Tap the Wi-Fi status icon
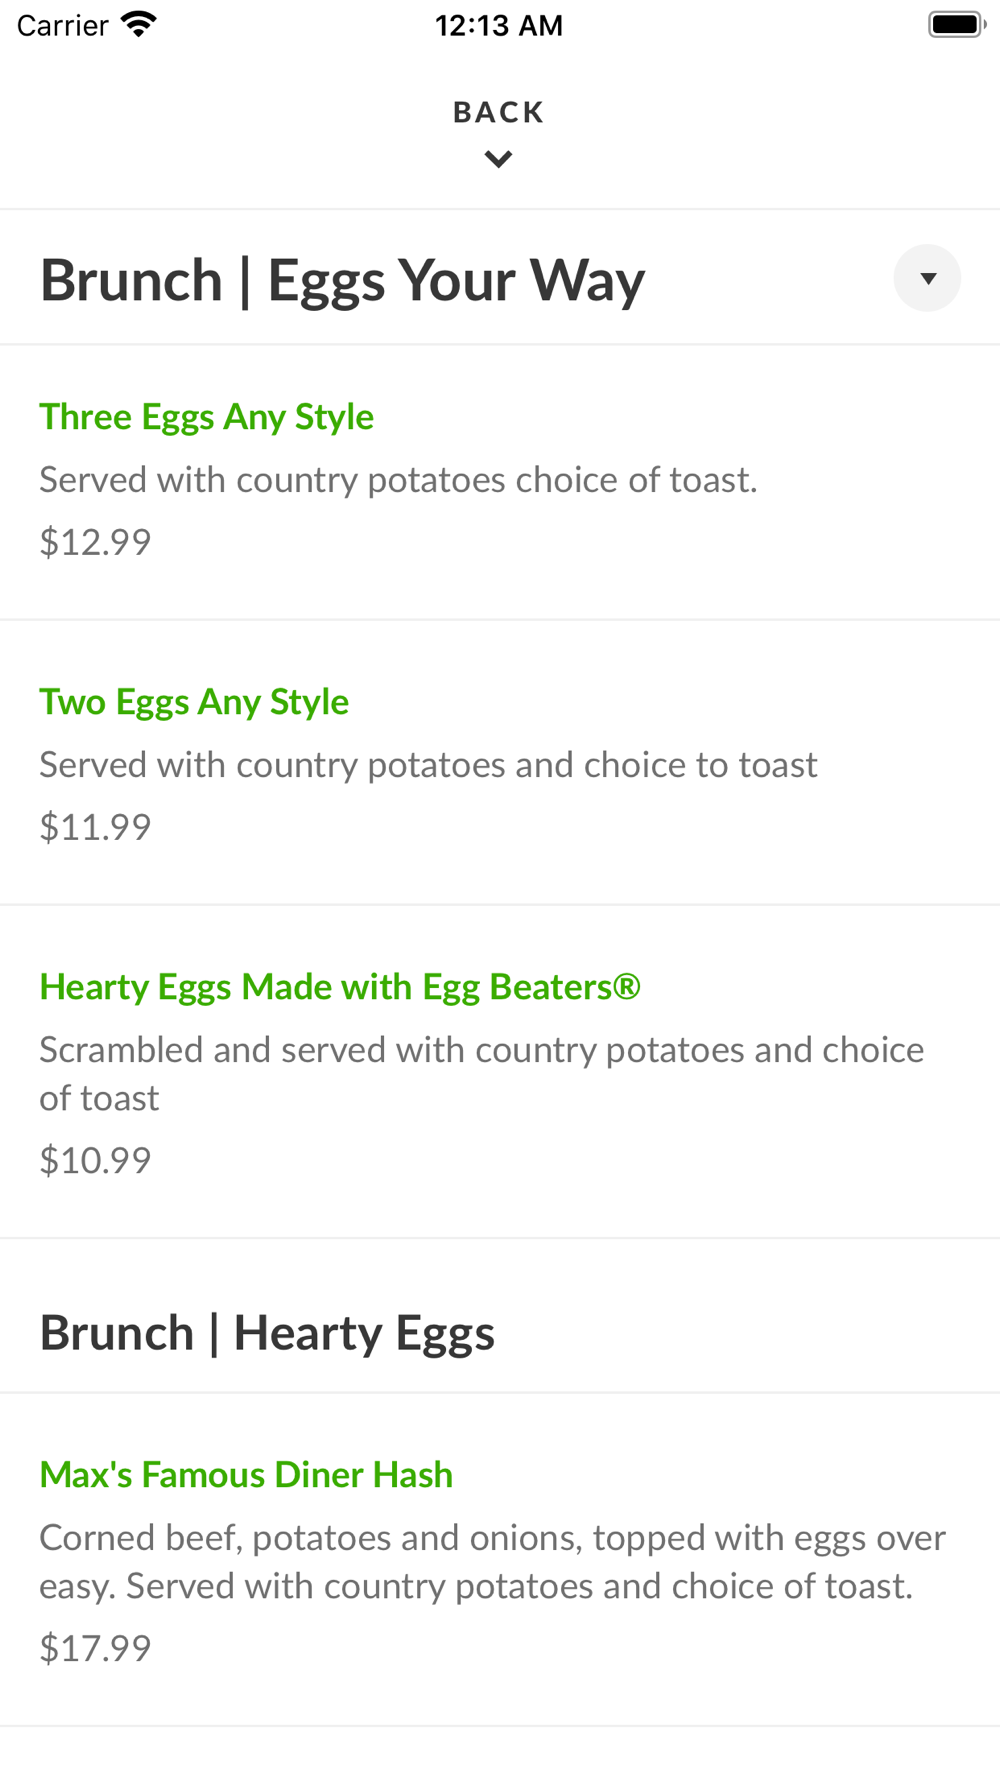 click(139, 25)
